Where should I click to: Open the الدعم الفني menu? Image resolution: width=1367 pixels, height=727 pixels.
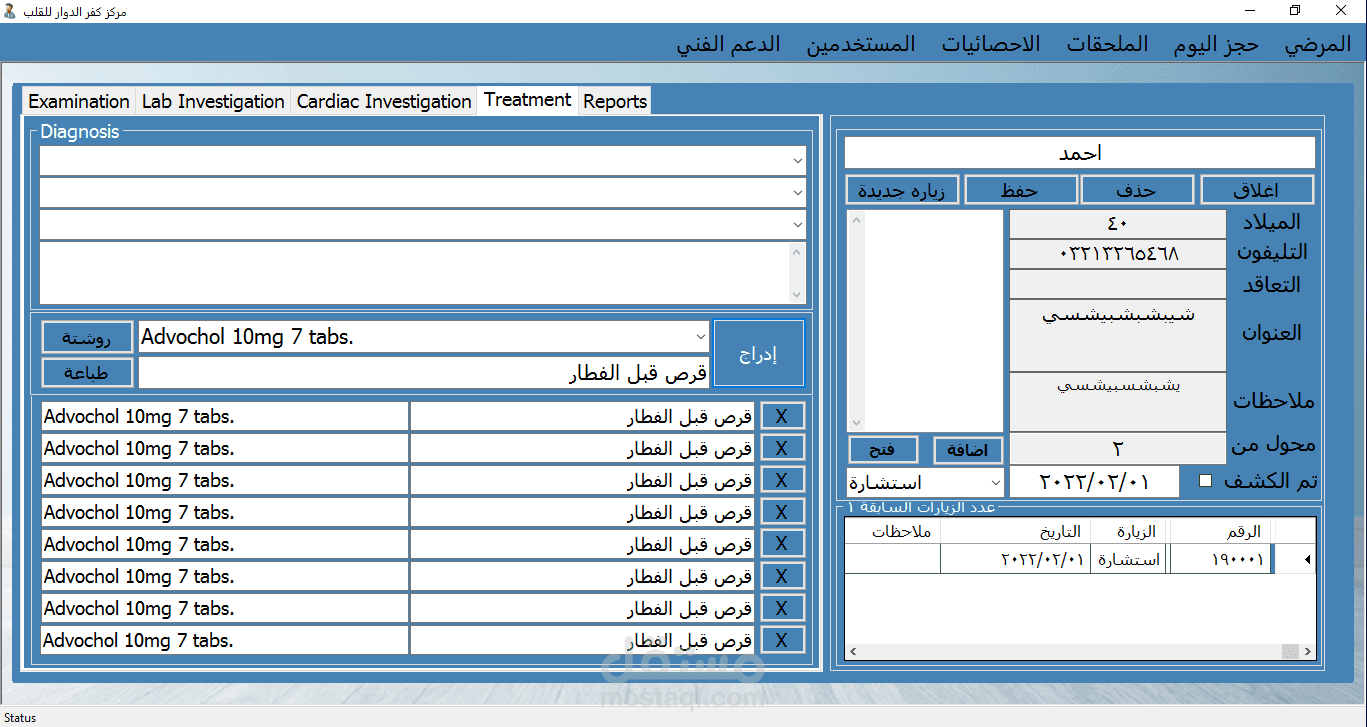point(729,44)
